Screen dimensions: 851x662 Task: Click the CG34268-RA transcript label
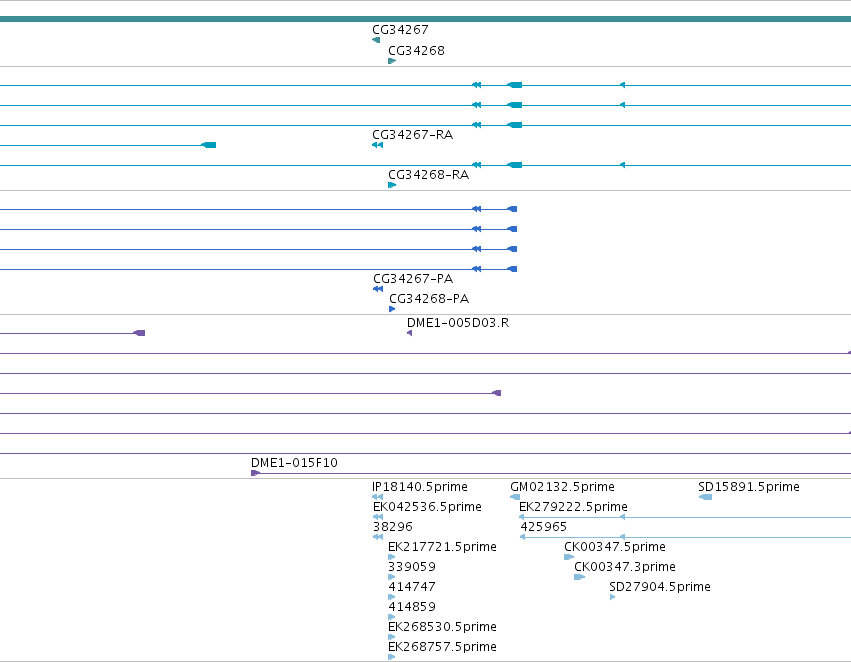point(428,175)
